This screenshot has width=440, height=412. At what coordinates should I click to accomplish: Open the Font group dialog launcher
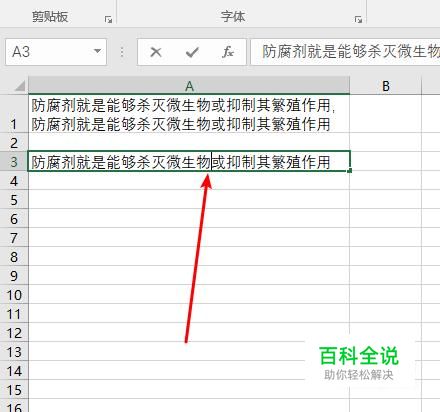click(358, 20)
